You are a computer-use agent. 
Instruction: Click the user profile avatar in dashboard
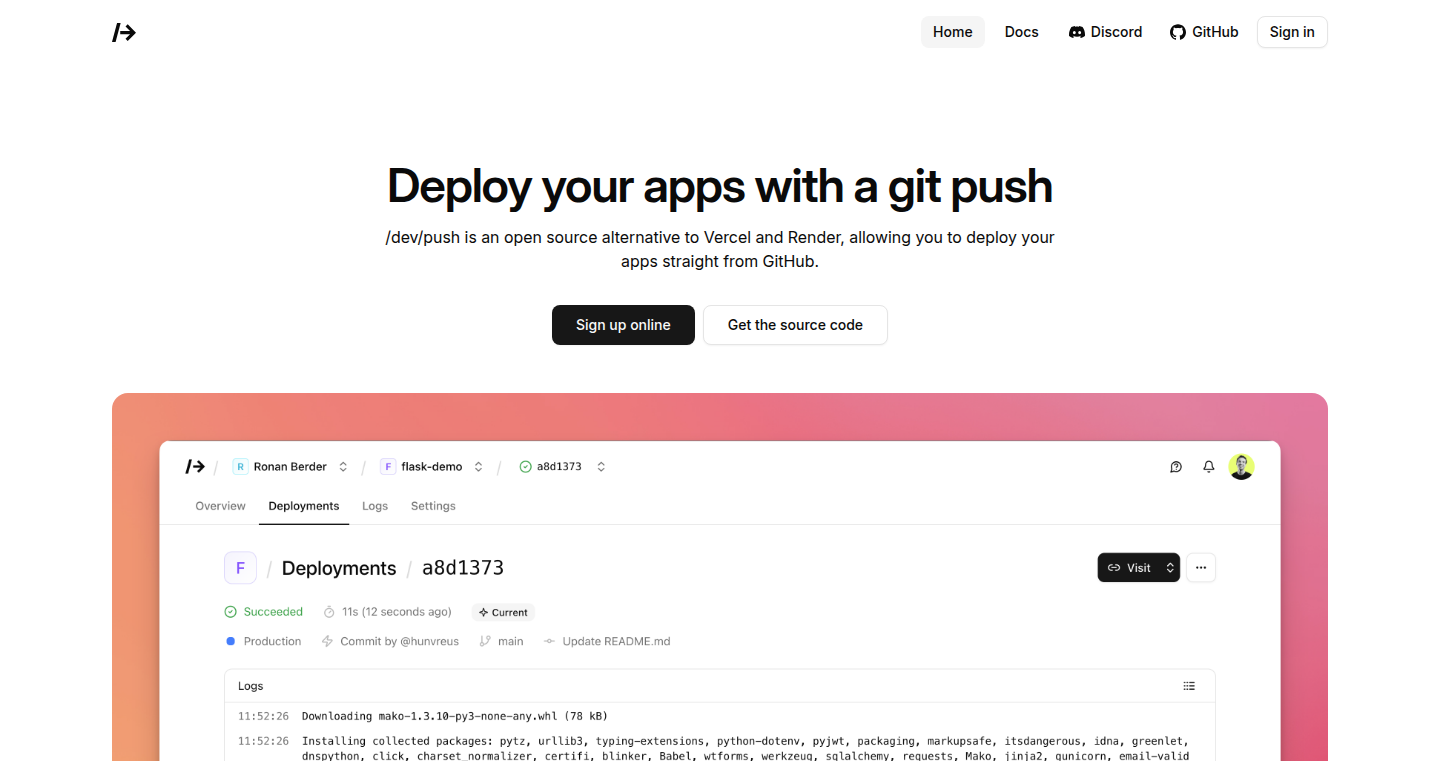1241,466
